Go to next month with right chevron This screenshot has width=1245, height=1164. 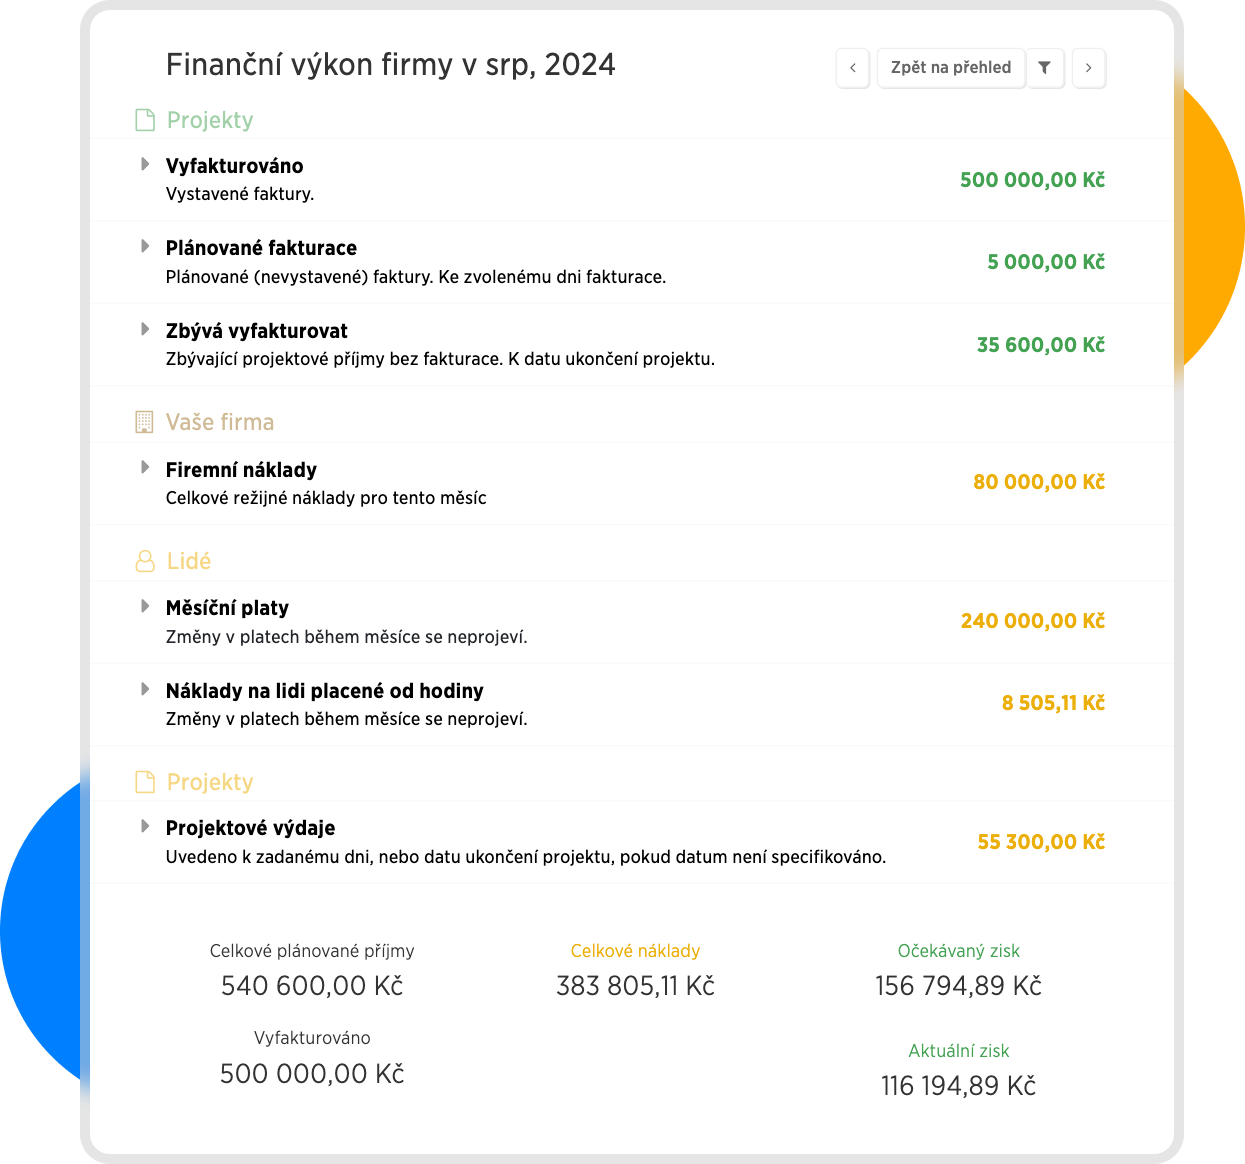tap(1088, 68)
